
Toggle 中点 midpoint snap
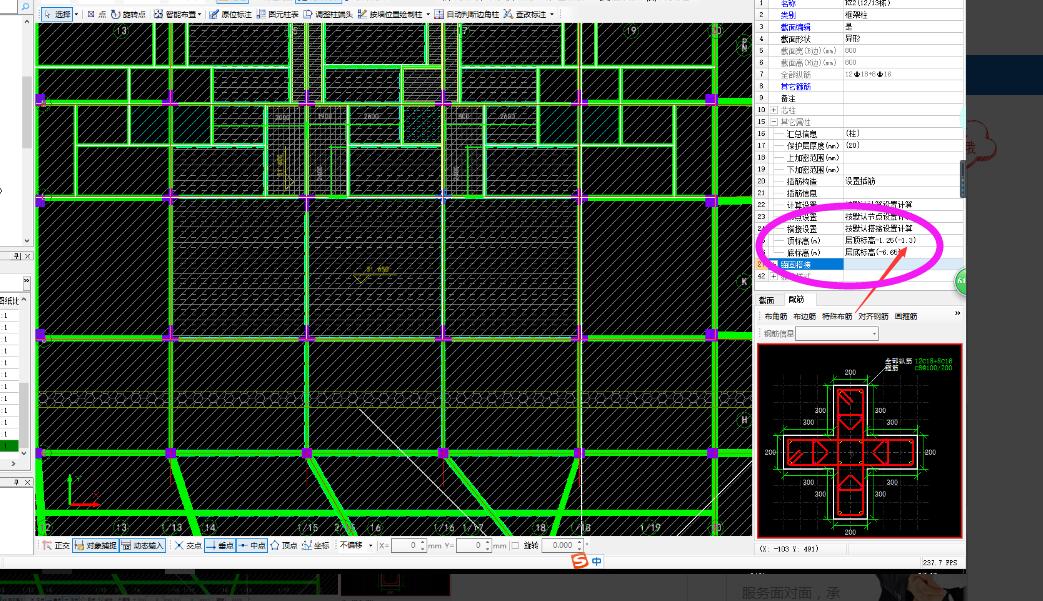click(x=252, y=545)
